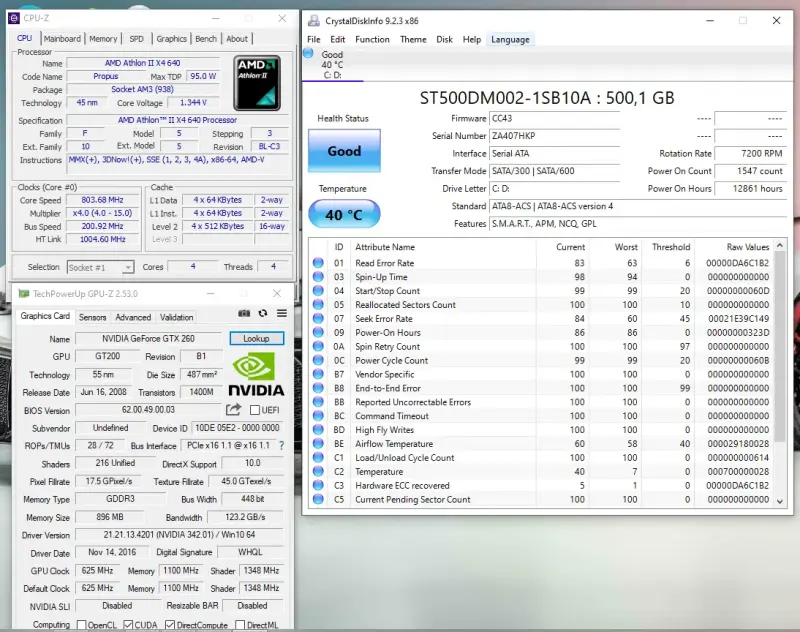Click the Lookup button in GPU-Z
Image resolution: width=800 pixels, height=632 pixels.
[256, 338]
